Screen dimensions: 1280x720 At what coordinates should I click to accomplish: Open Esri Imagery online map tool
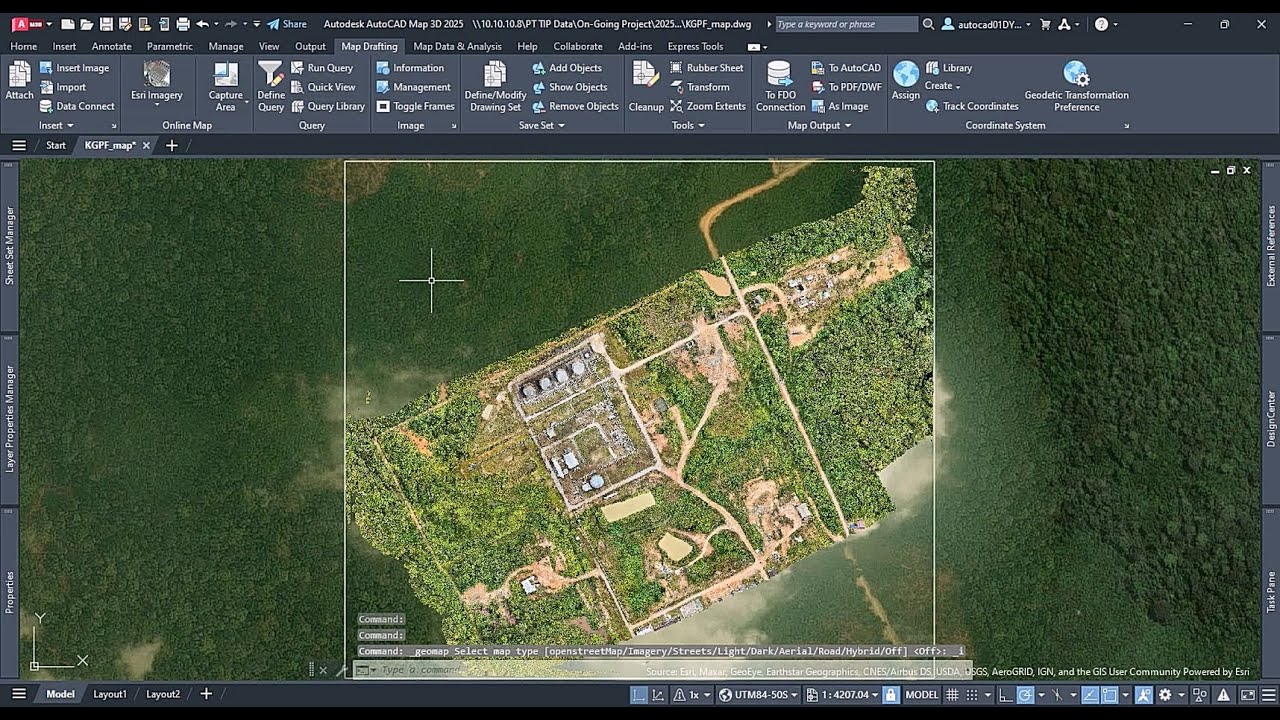pos(157,82)
